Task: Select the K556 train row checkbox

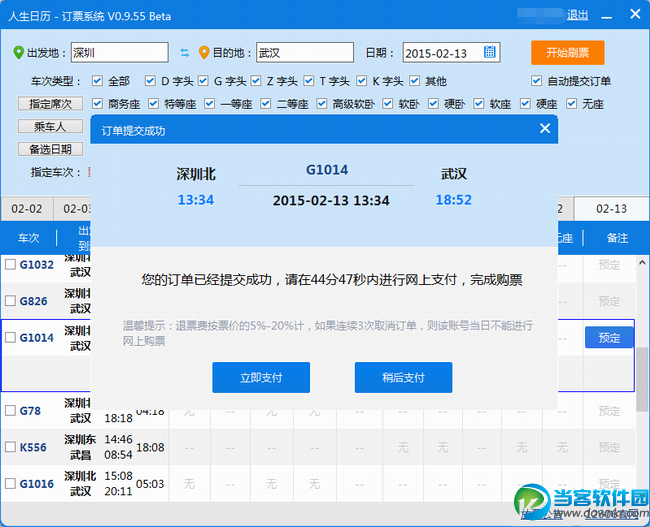Action: click(x=10, y=447)
